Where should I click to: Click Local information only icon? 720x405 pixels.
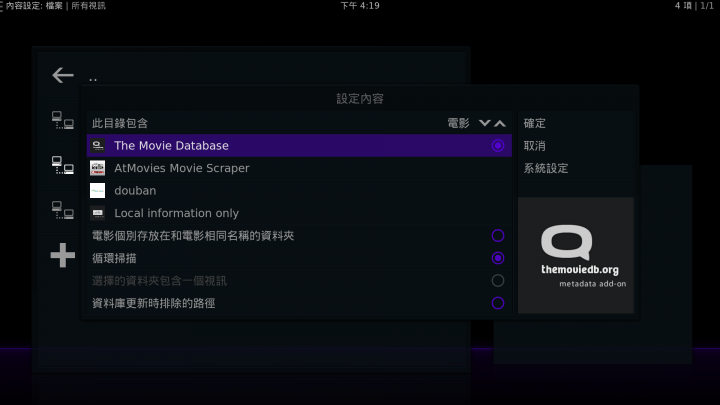[x=97, y=213]
